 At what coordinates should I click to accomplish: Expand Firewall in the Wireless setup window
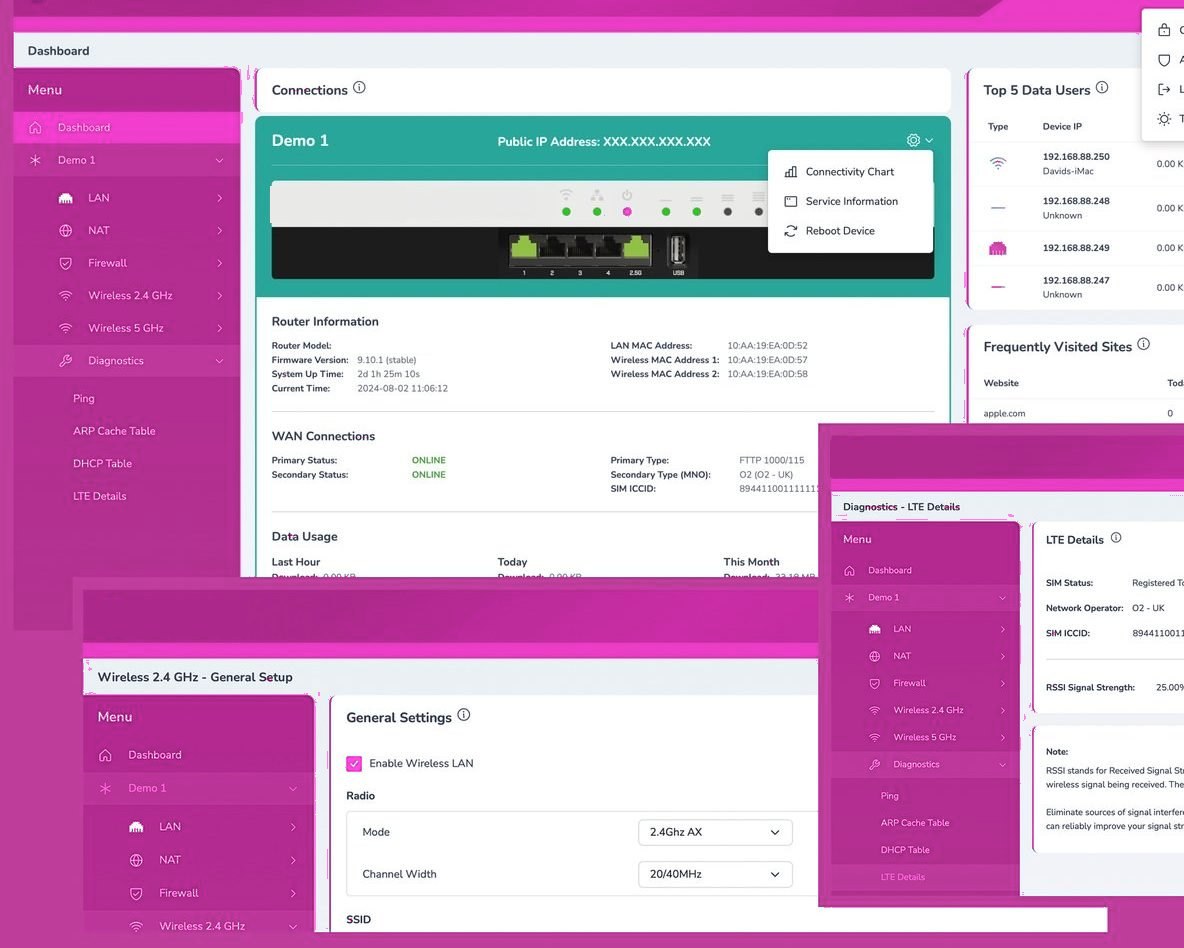(199, 893)
